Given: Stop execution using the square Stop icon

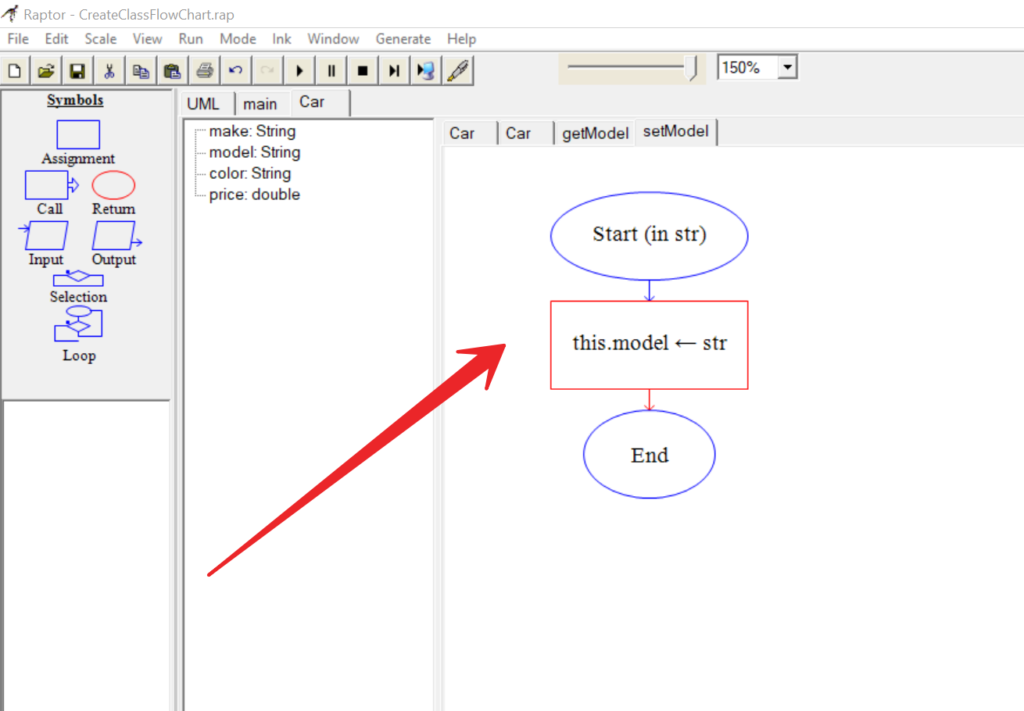Looking at the screenshot, I should (x=361, y=70).
